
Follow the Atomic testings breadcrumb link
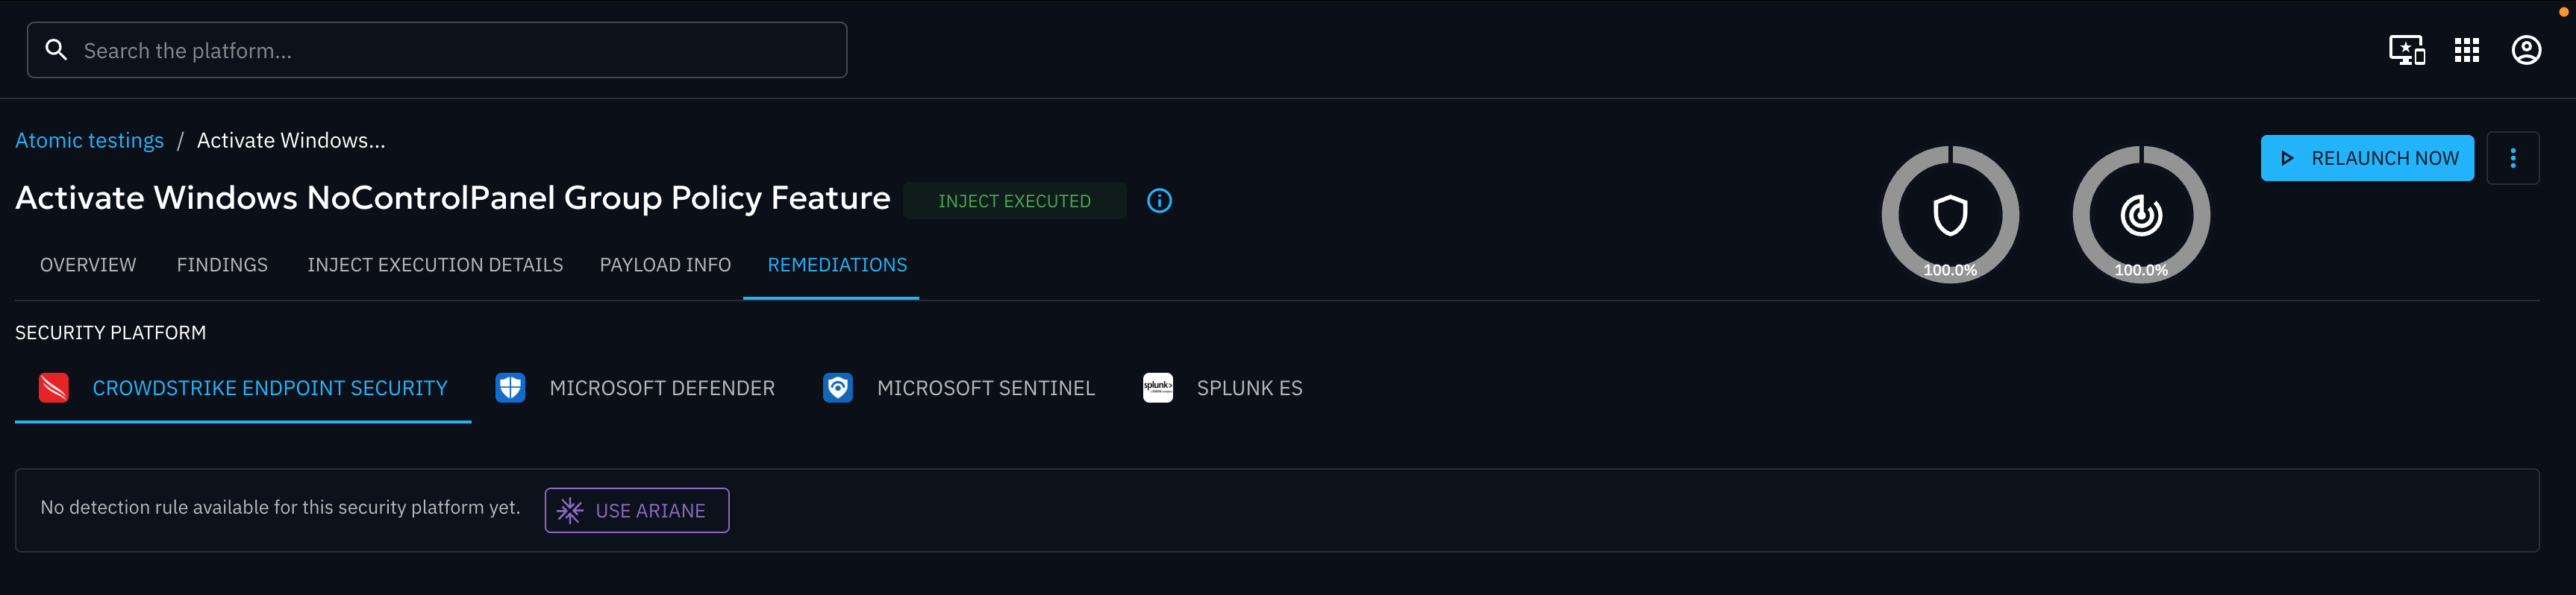[x=89, y=141]
